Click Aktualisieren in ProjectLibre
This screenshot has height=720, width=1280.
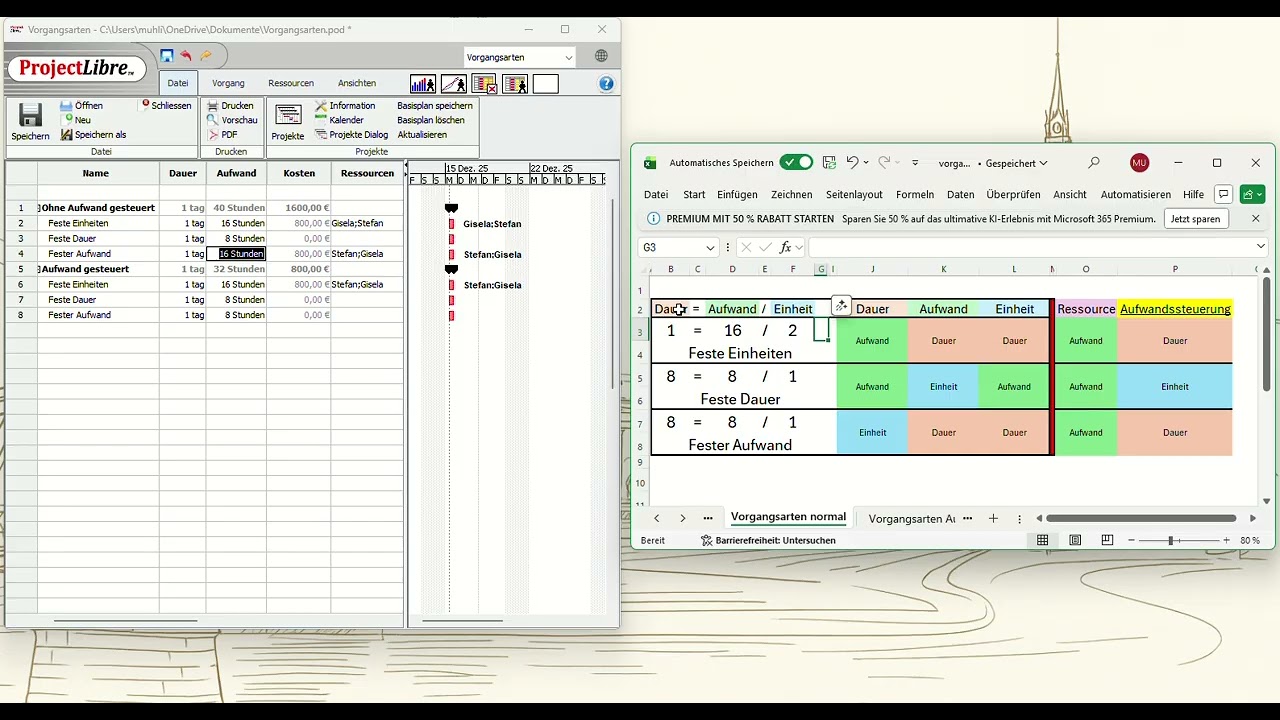[x=422, y=135]
